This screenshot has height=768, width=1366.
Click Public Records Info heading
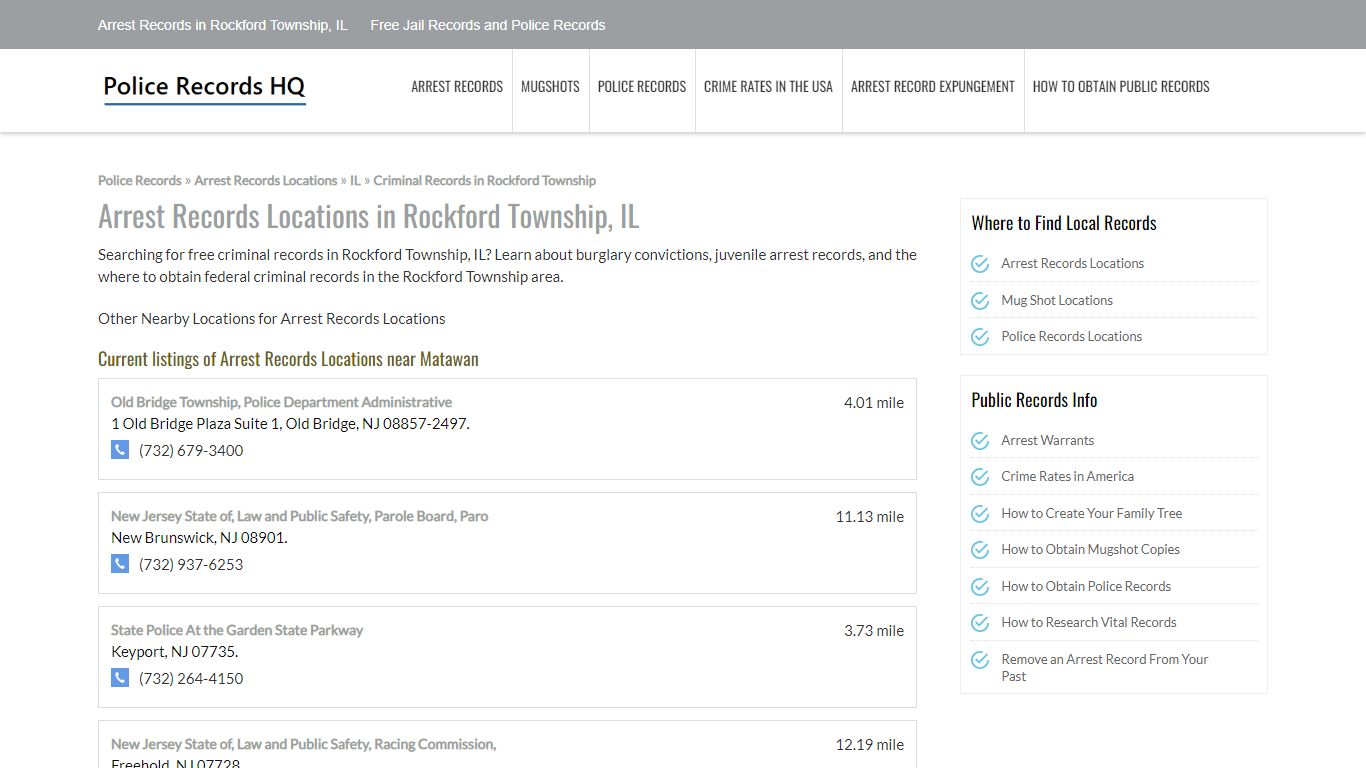click(x=1034, y=400)
